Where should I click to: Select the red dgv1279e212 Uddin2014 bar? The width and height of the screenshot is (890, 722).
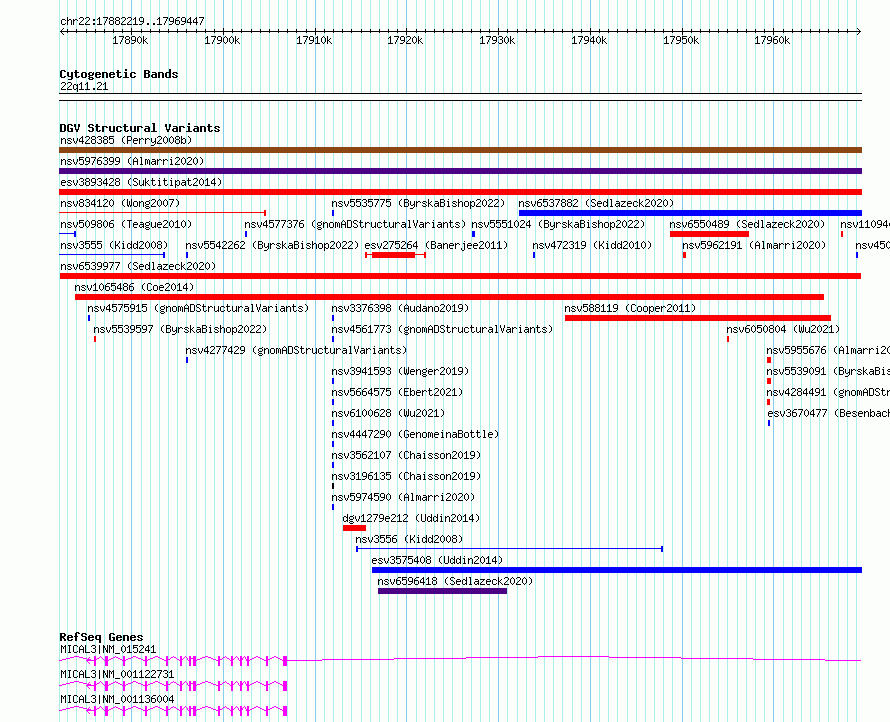354,528
